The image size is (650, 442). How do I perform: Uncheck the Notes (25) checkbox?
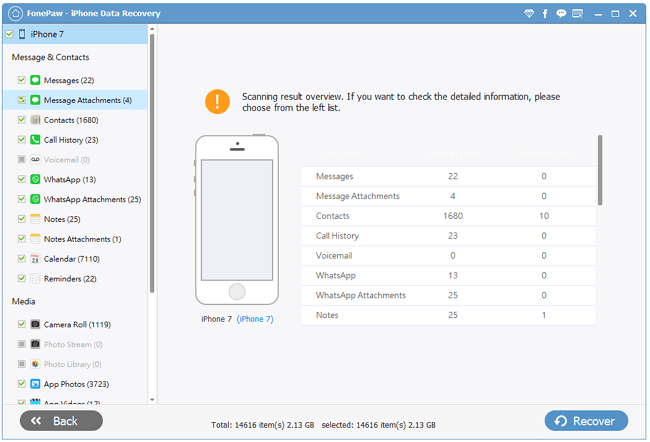click(x=22, y=219)
